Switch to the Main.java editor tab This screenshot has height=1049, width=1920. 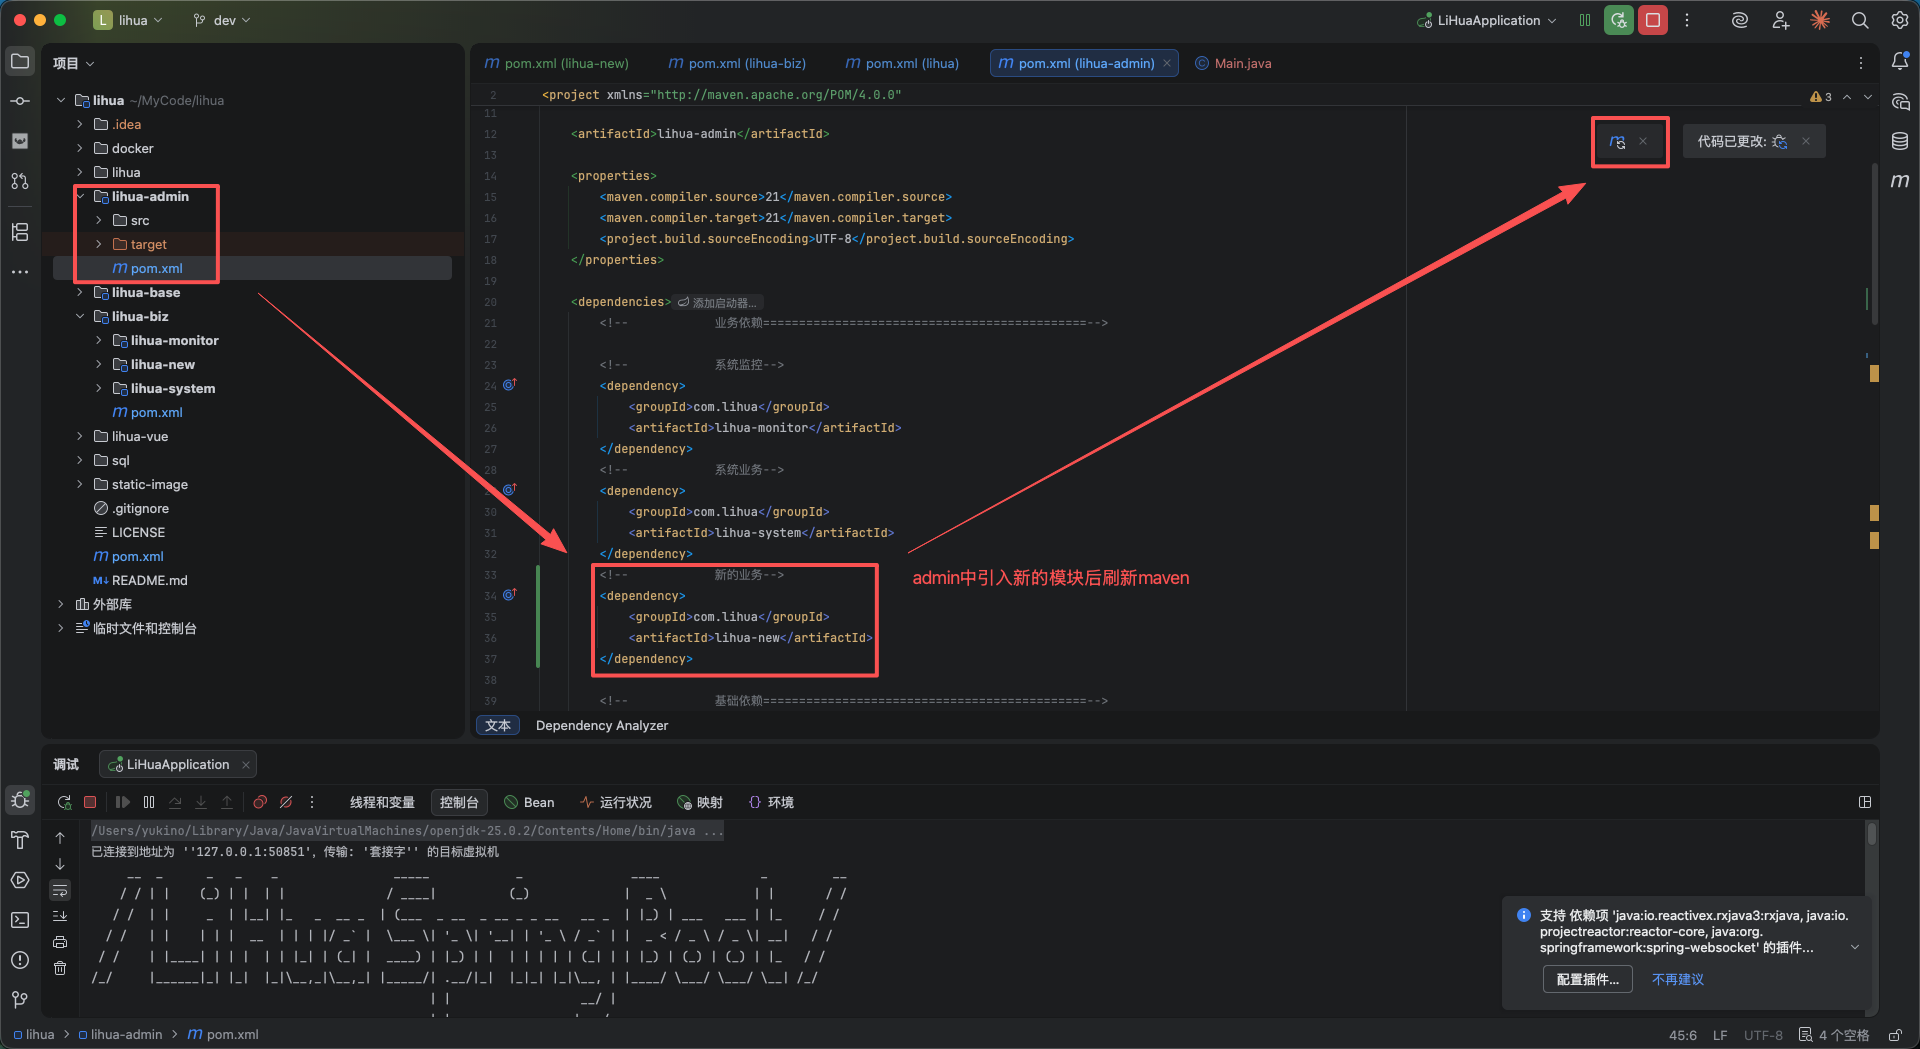point(1242,63)
